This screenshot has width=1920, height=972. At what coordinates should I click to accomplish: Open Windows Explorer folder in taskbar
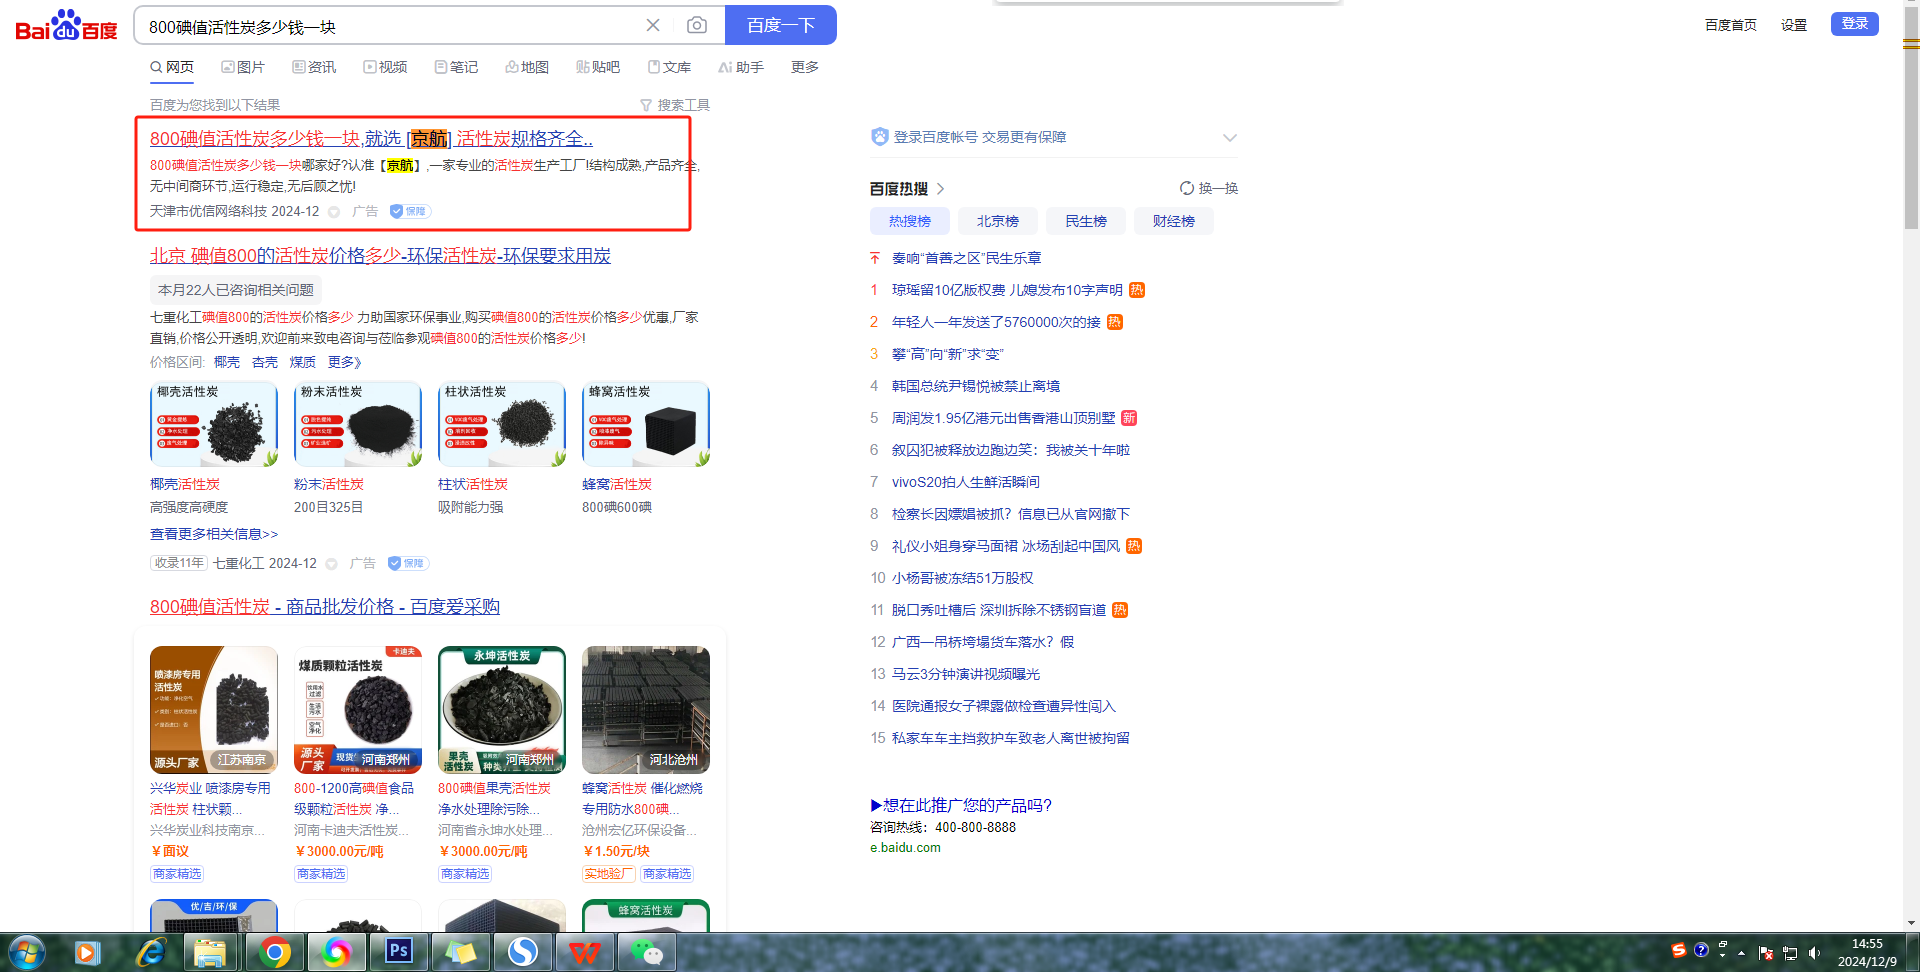point(210,952)
